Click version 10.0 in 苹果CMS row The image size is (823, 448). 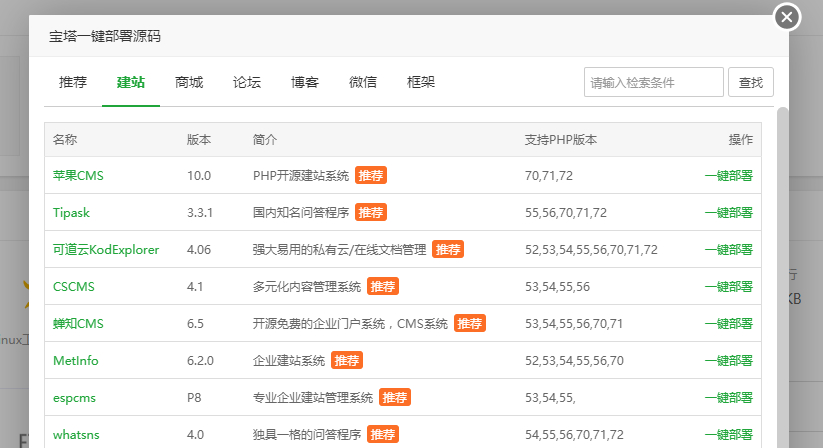199,176
